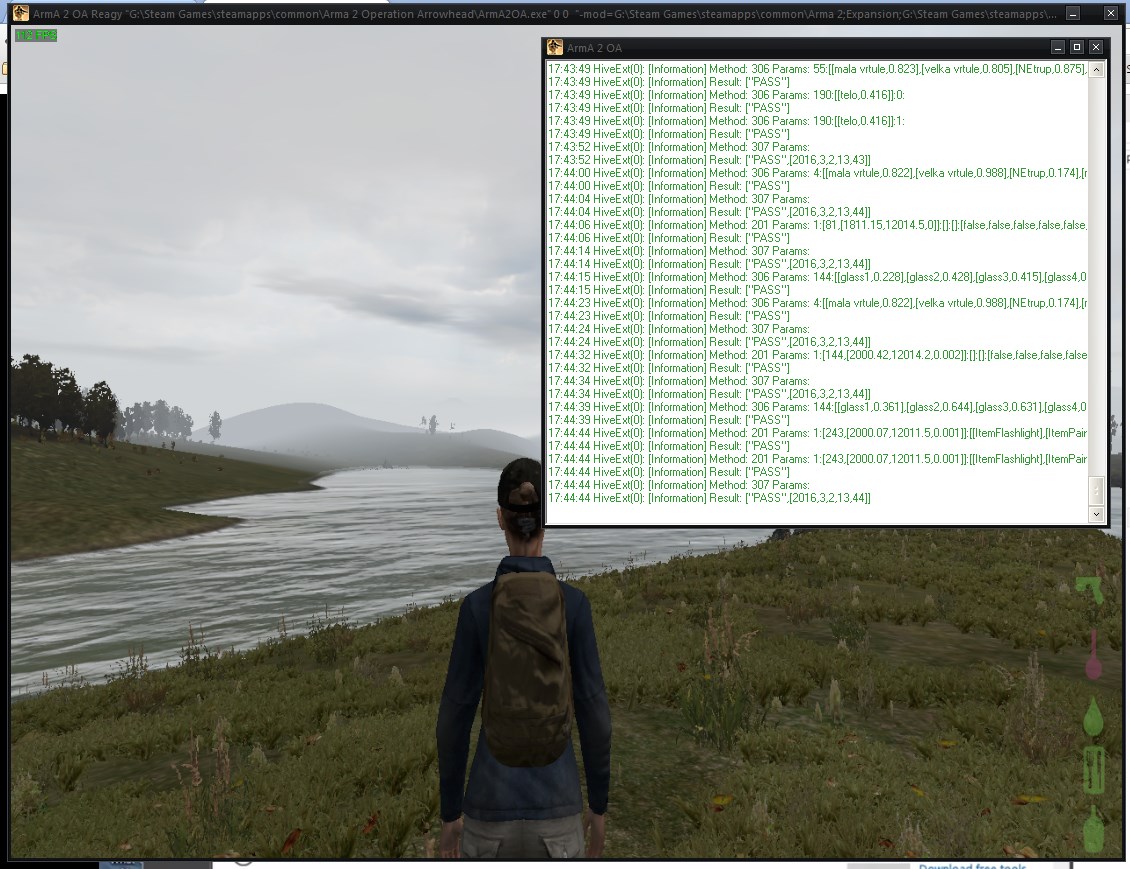Minimize the ArmA 2 OA Reagy game window
The height and width of the screenshot is (869, 1130).
tap(1073, 13)
